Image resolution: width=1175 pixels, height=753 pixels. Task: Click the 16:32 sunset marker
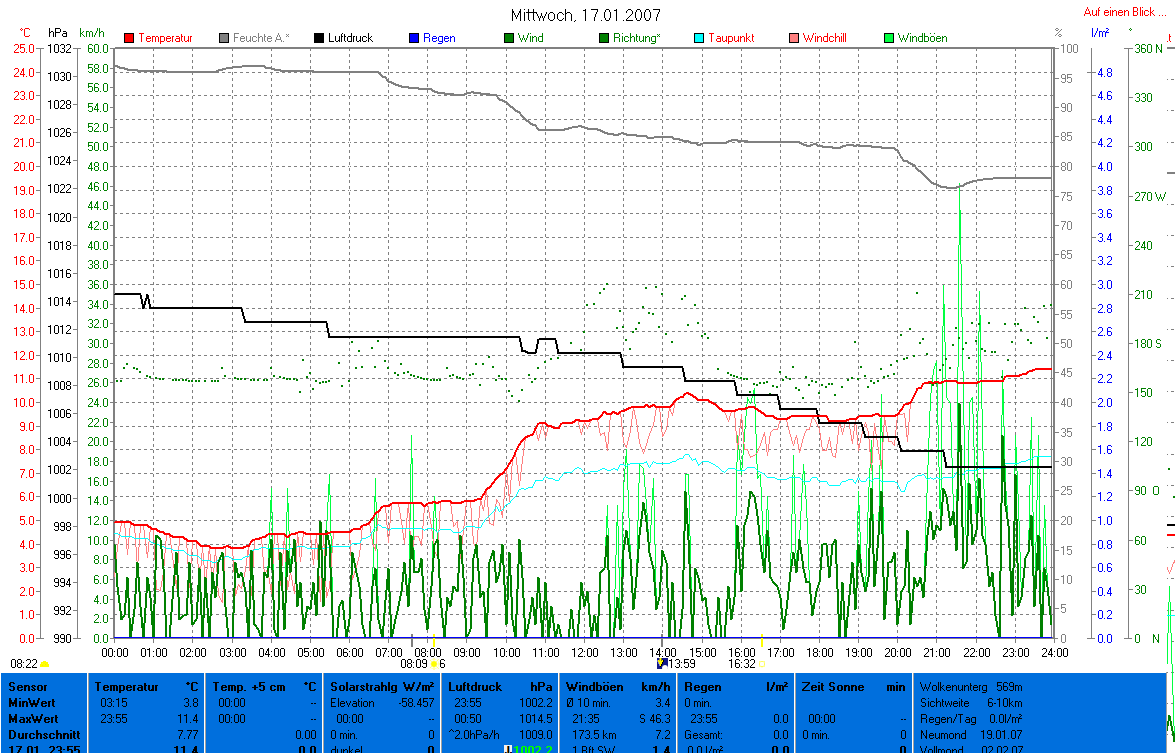coord(745,663)
